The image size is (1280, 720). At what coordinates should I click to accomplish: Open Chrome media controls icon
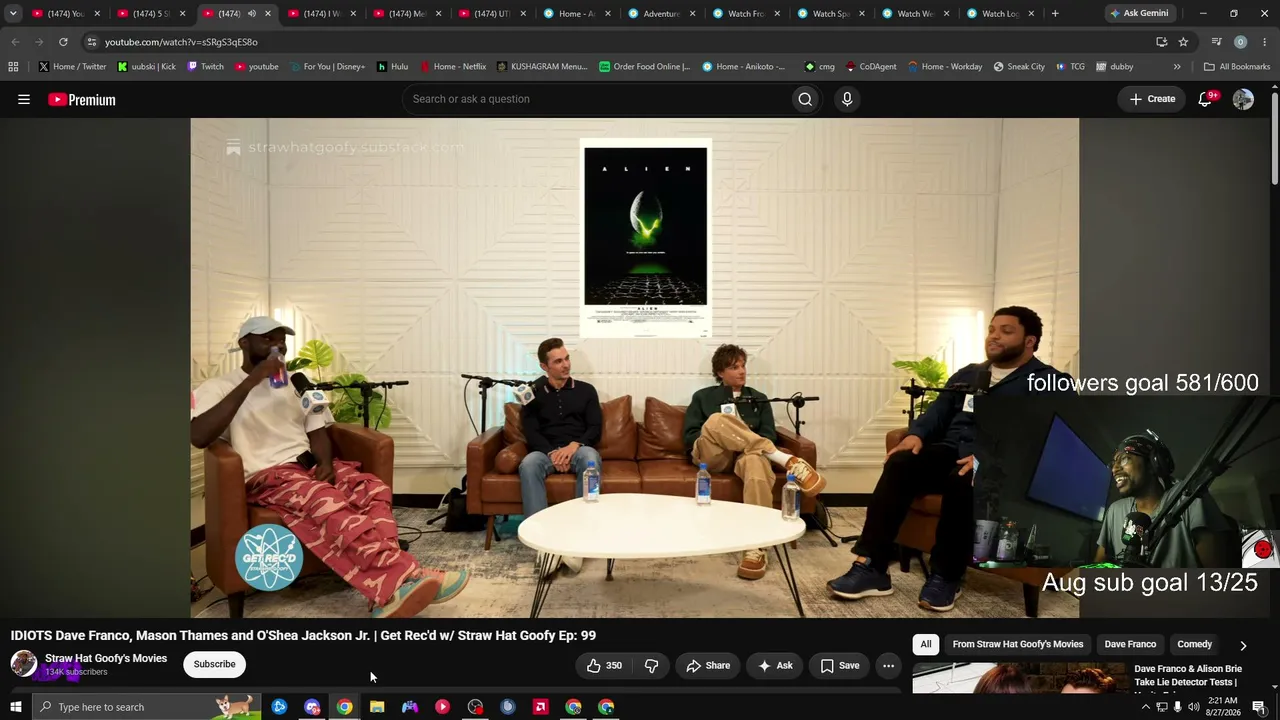[x=1216, y=42]
